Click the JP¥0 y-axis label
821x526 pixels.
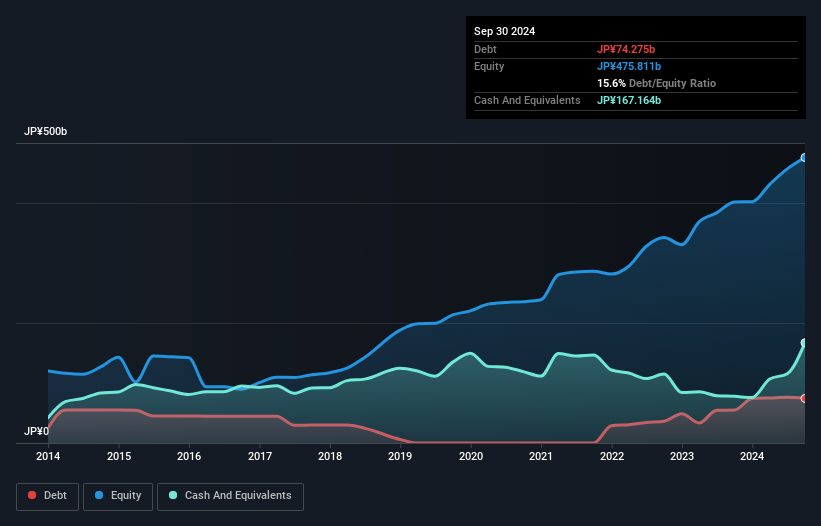[x=35, y=431]
